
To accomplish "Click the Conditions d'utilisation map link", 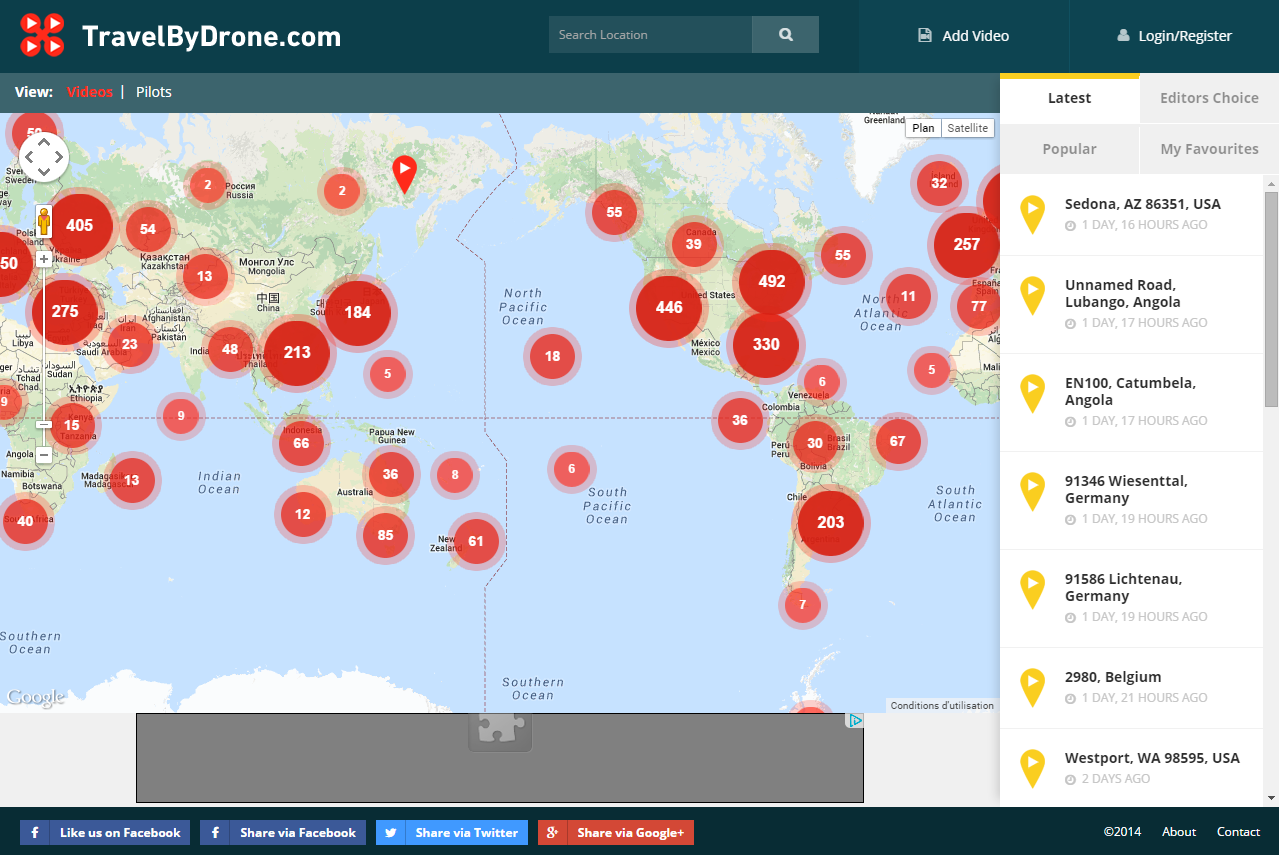I will (x=942, y=705).
